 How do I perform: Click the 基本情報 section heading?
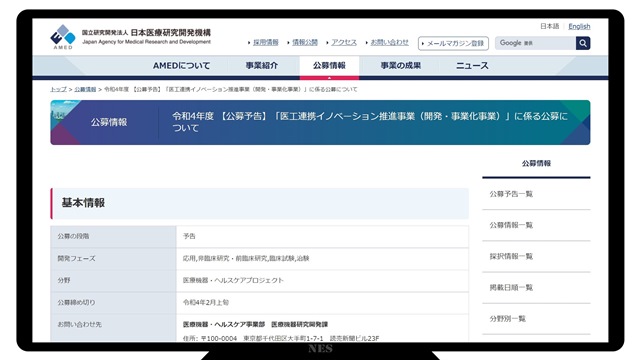click(x=83, y=203)
